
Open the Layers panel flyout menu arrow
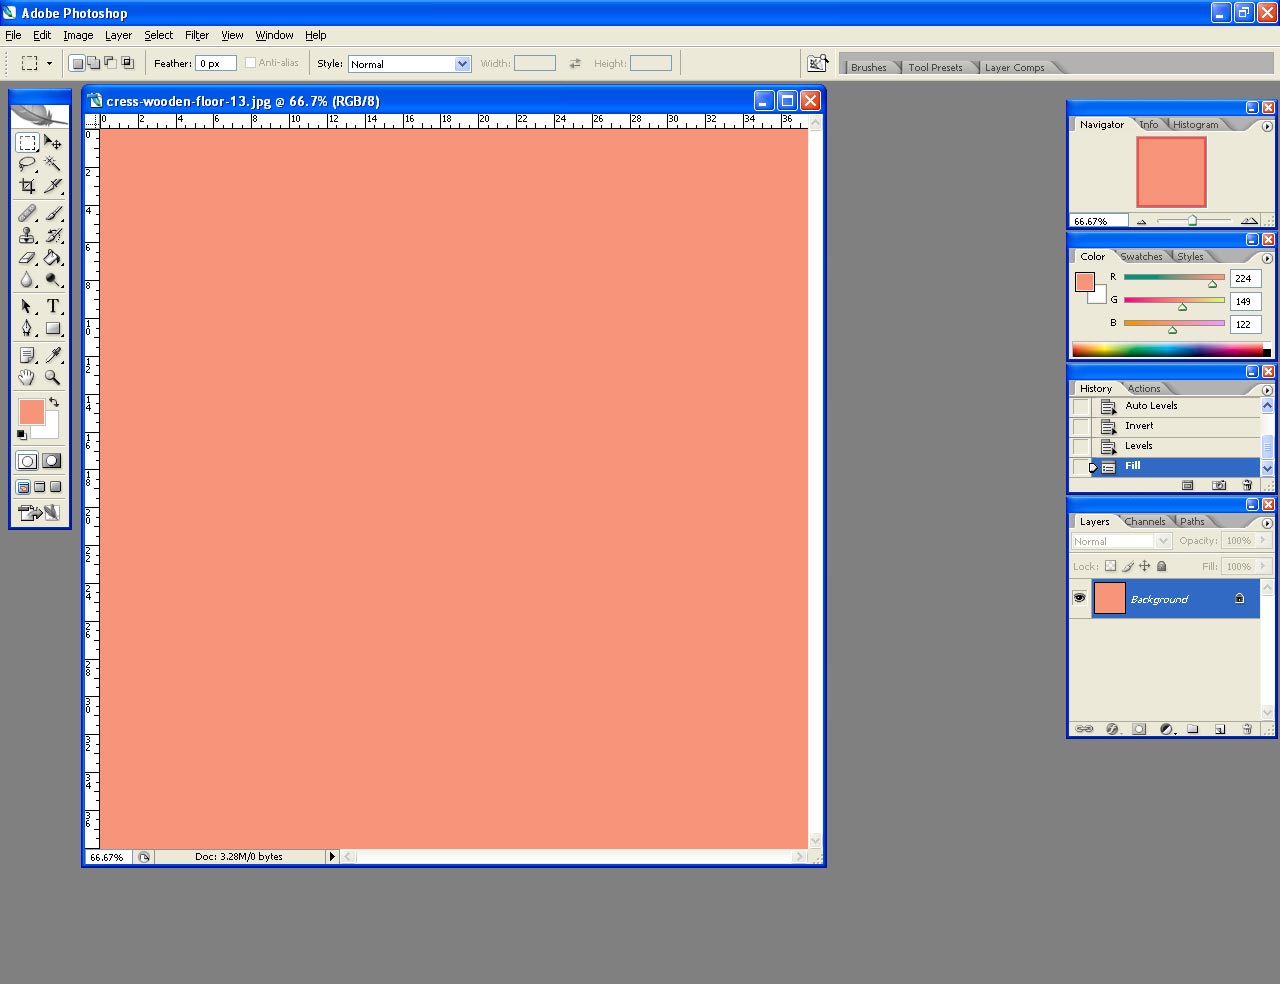pos(1267,522)
